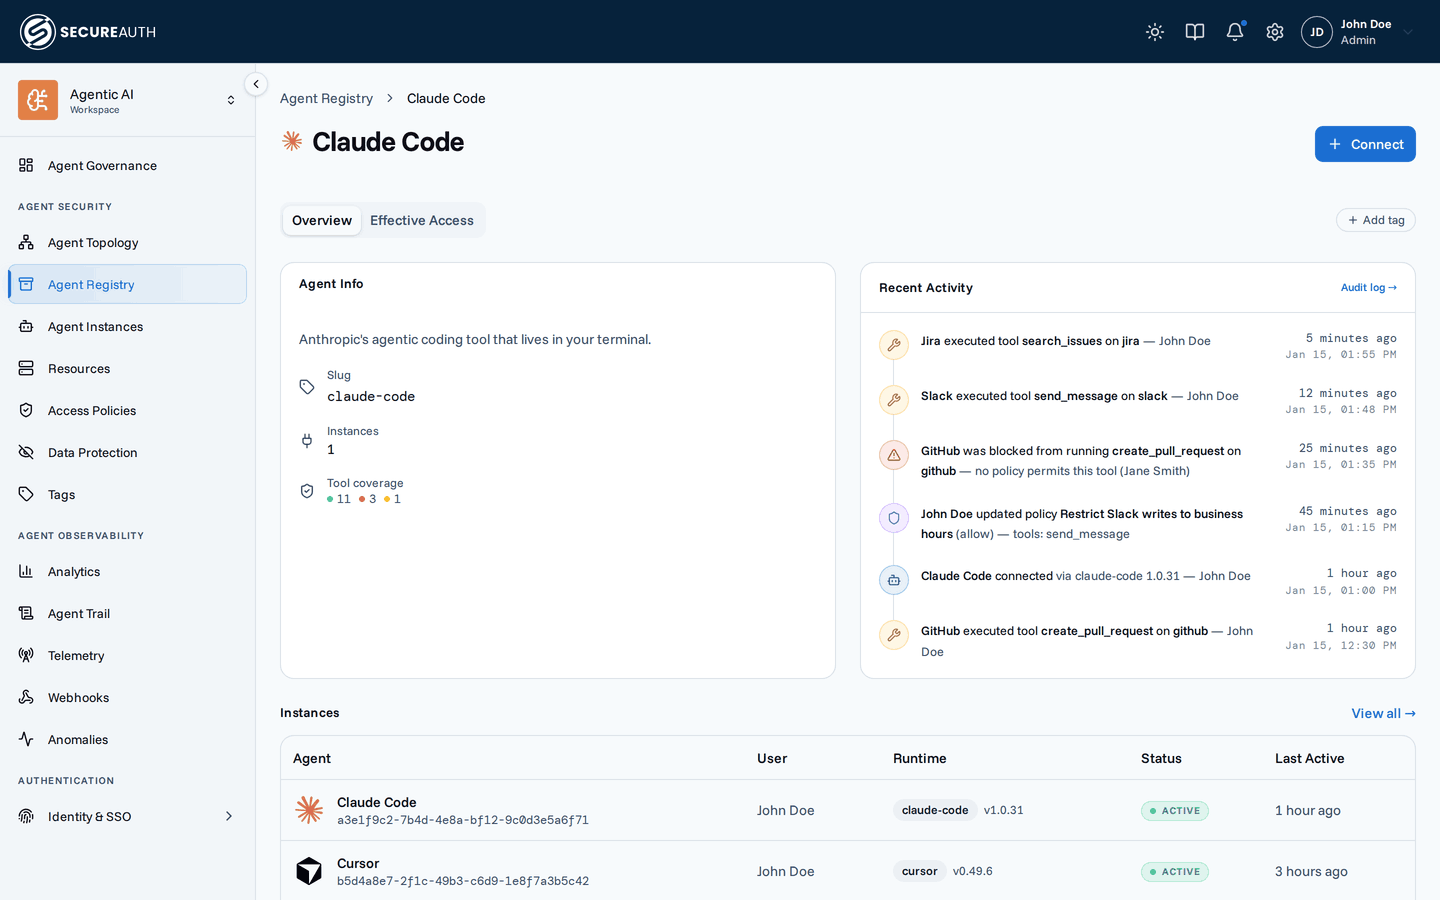Image resolution: width=1440 pixels, height=900 pixels.
Task: Click the Data Protection eye-off icon
Action: click(26, 453)
